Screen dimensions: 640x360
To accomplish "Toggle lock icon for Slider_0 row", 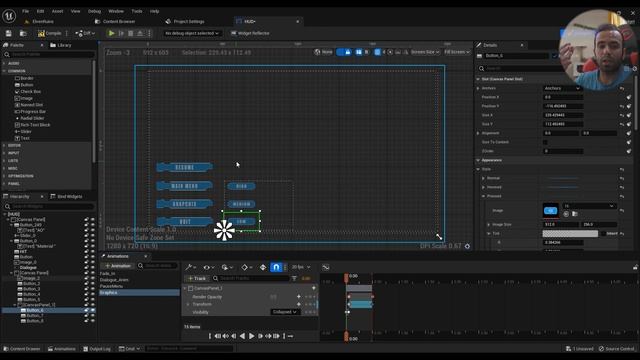I will coord(87,236).
